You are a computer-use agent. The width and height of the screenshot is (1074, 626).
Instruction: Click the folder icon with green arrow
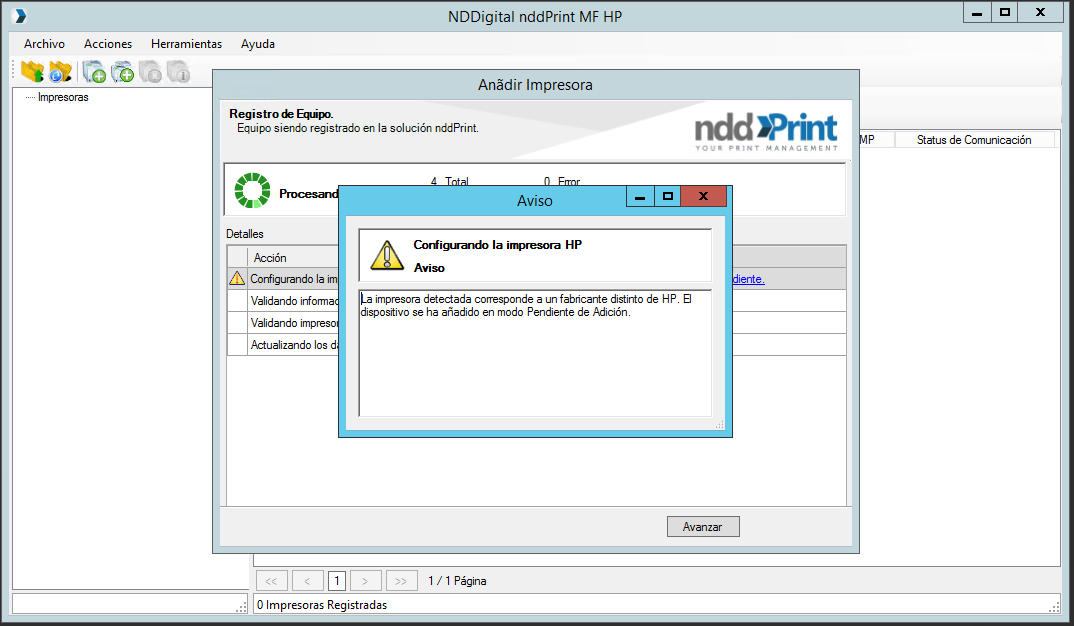32,72
